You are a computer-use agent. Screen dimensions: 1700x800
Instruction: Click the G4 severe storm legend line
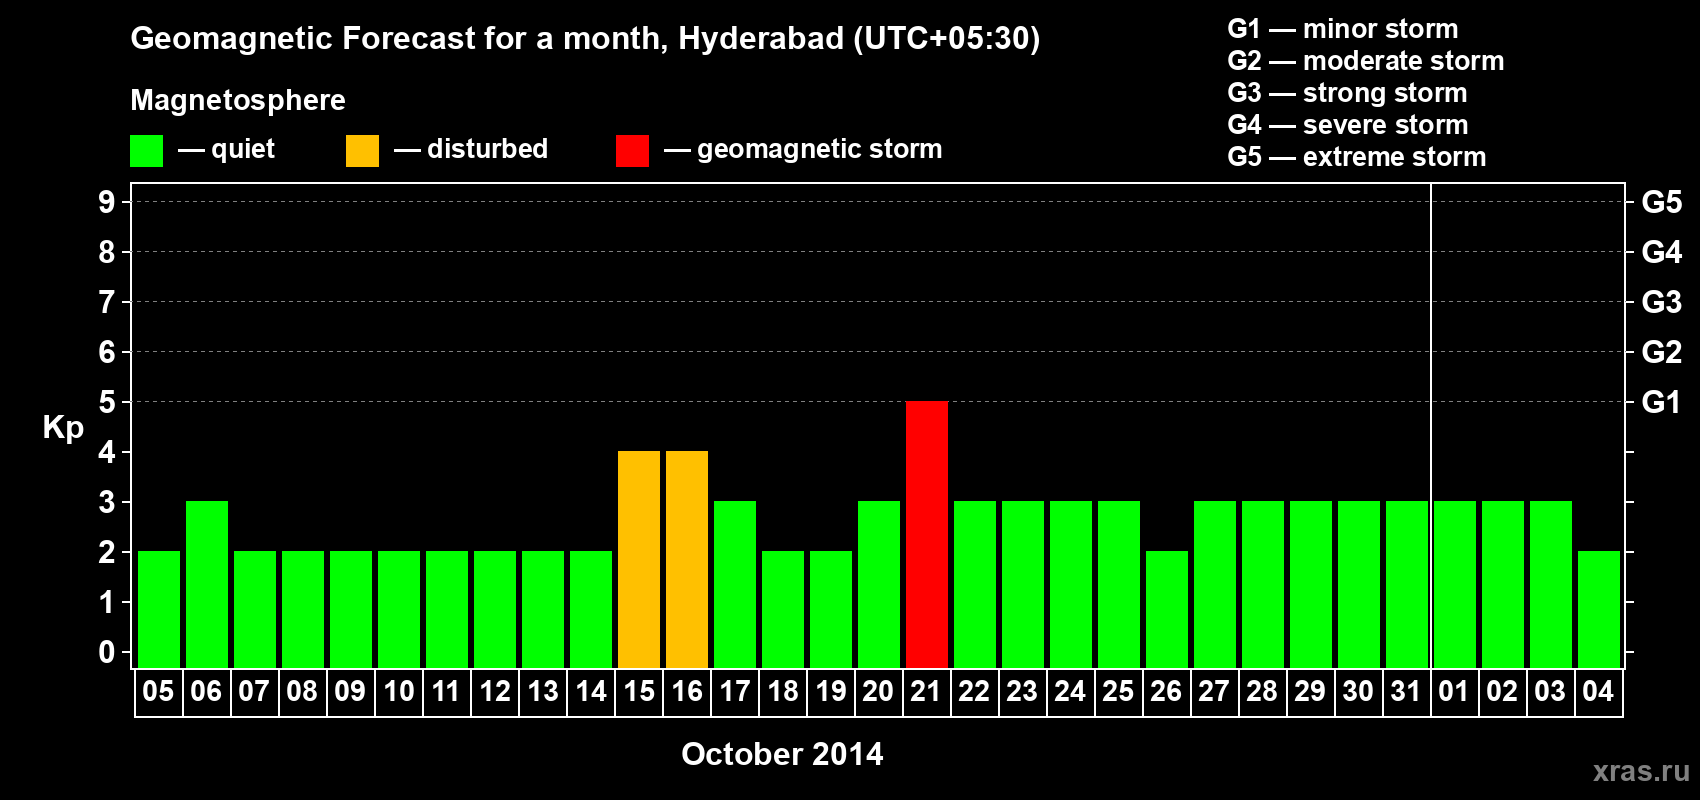(x=1348, y=125)
